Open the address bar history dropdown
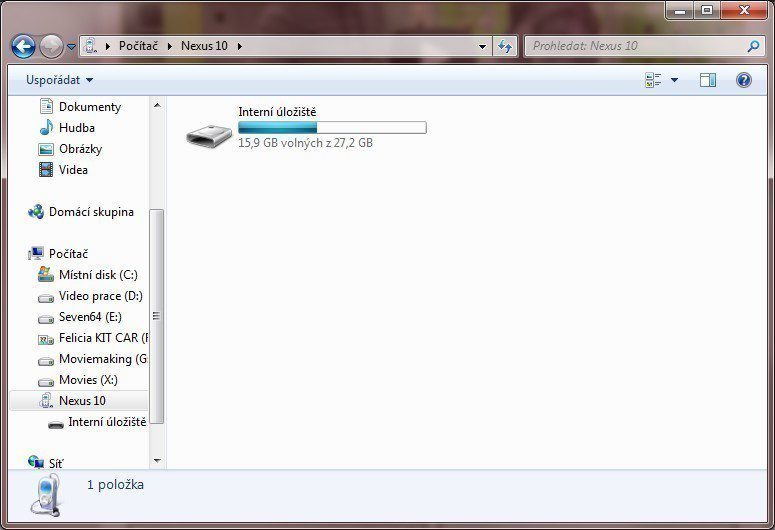Viewport: 775px width, 530px height. 482,46
